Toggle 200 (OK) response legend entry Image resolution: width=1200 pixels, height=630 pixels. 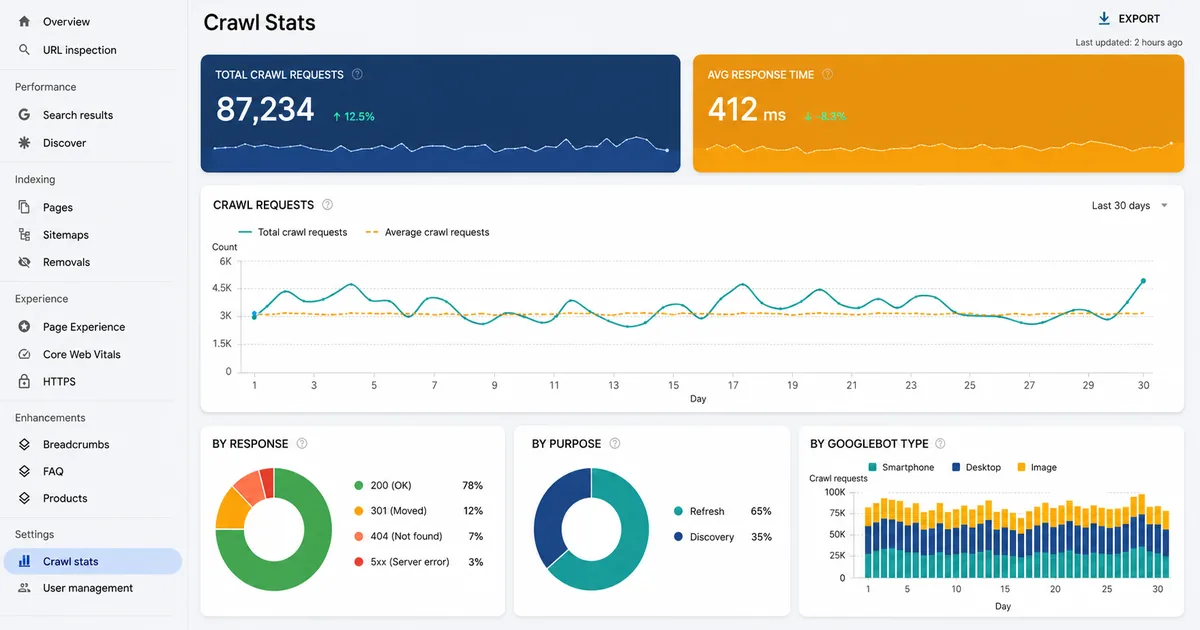(418, 485)
